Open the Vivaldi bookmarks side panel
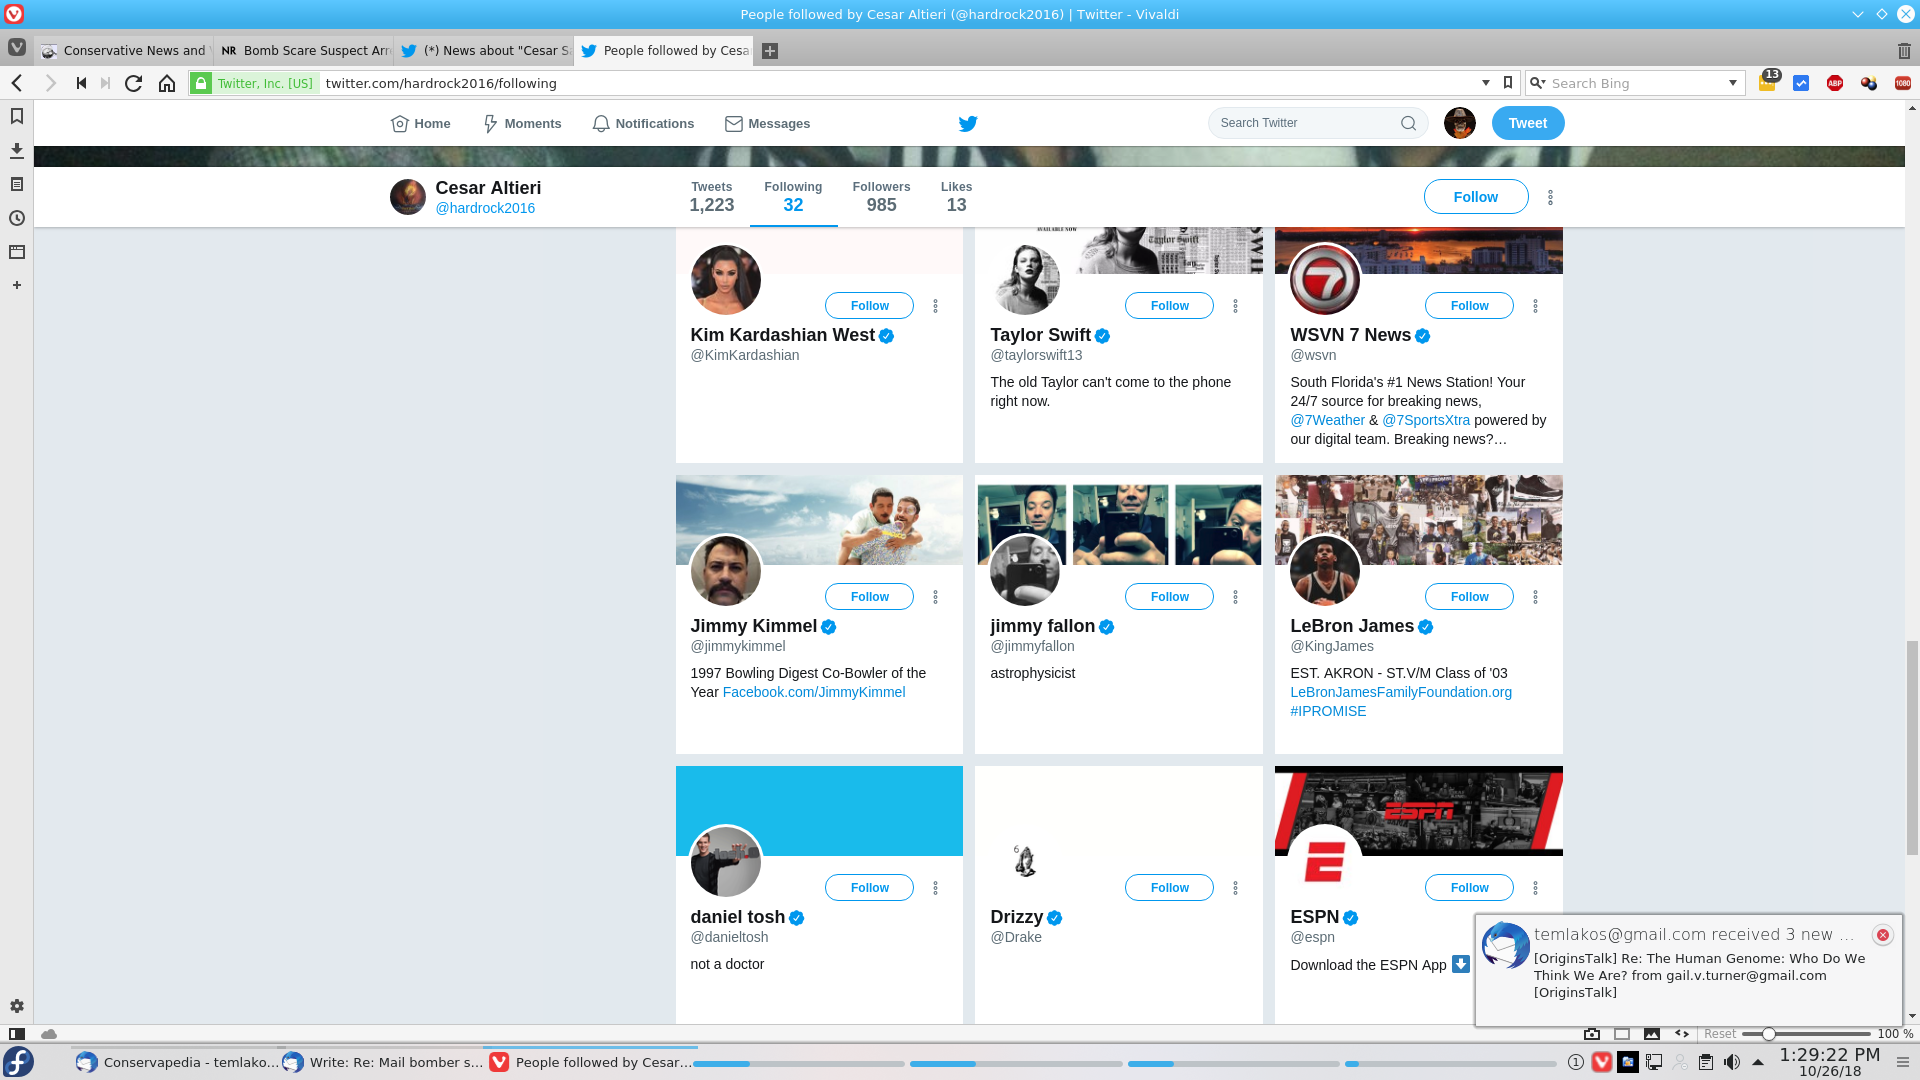The height and width of the screenshot is (1080, 1920). click(16, 116)
